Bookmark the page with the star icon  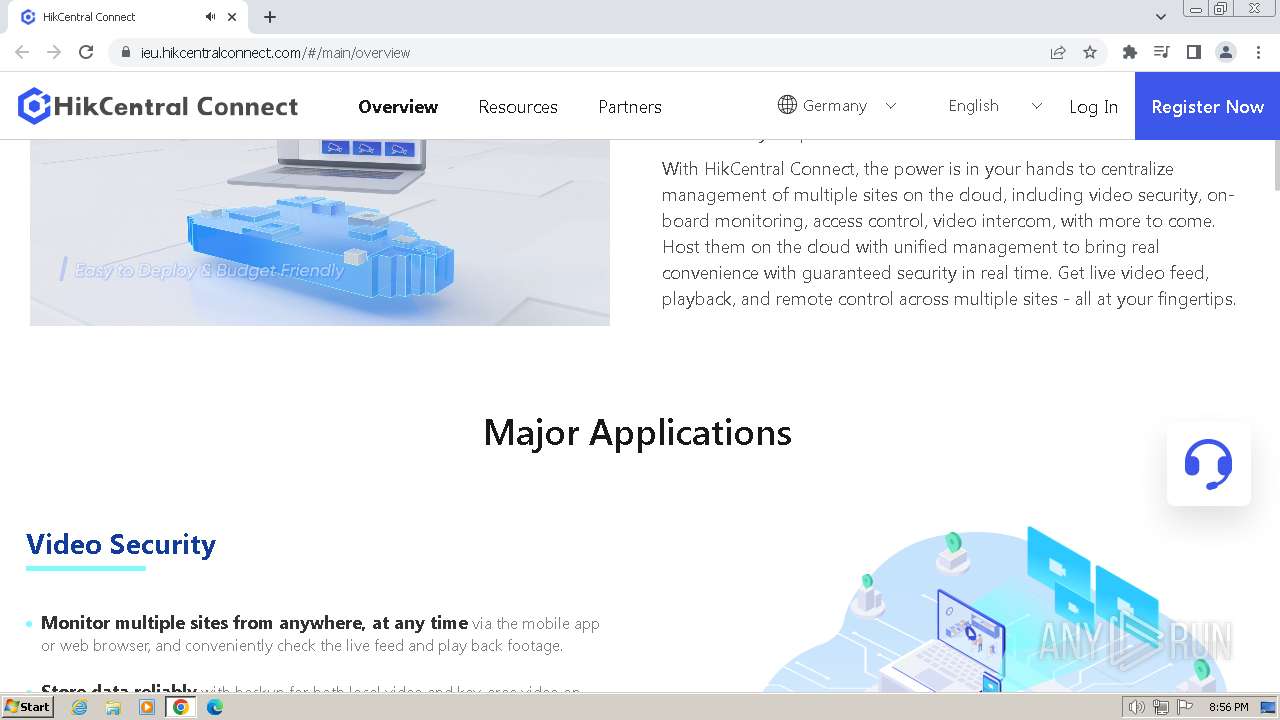1090,52
